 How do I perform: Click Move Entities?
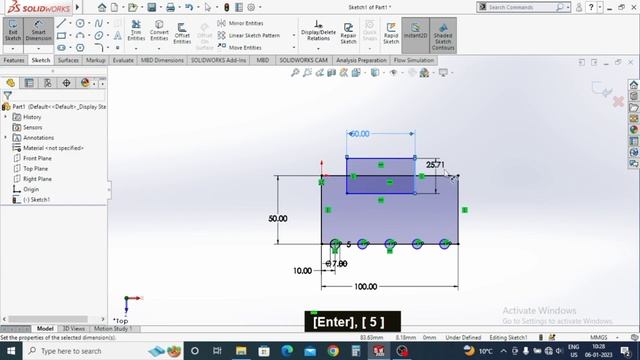(240, 47)
